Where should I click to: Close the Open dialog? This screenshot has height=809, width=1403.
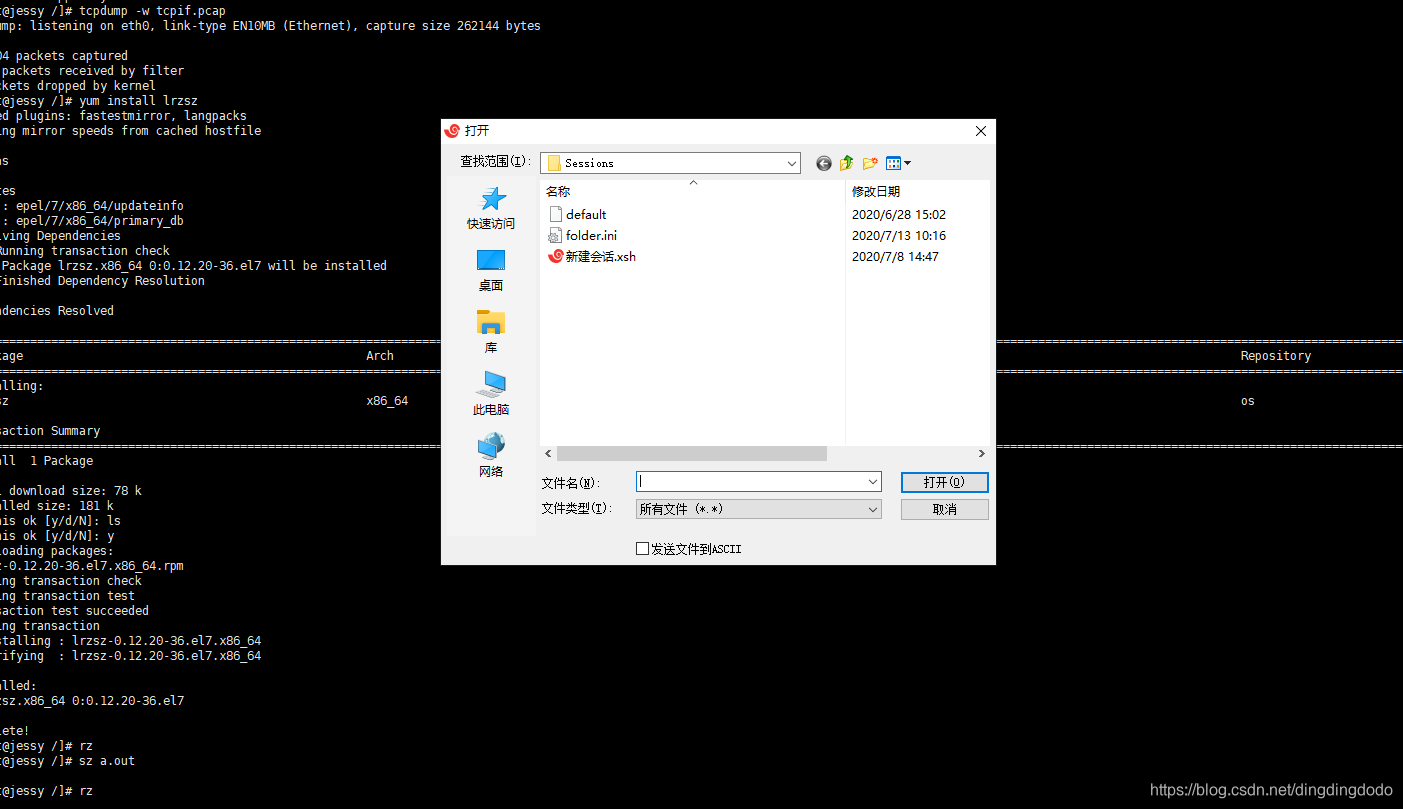pos(980,131)
